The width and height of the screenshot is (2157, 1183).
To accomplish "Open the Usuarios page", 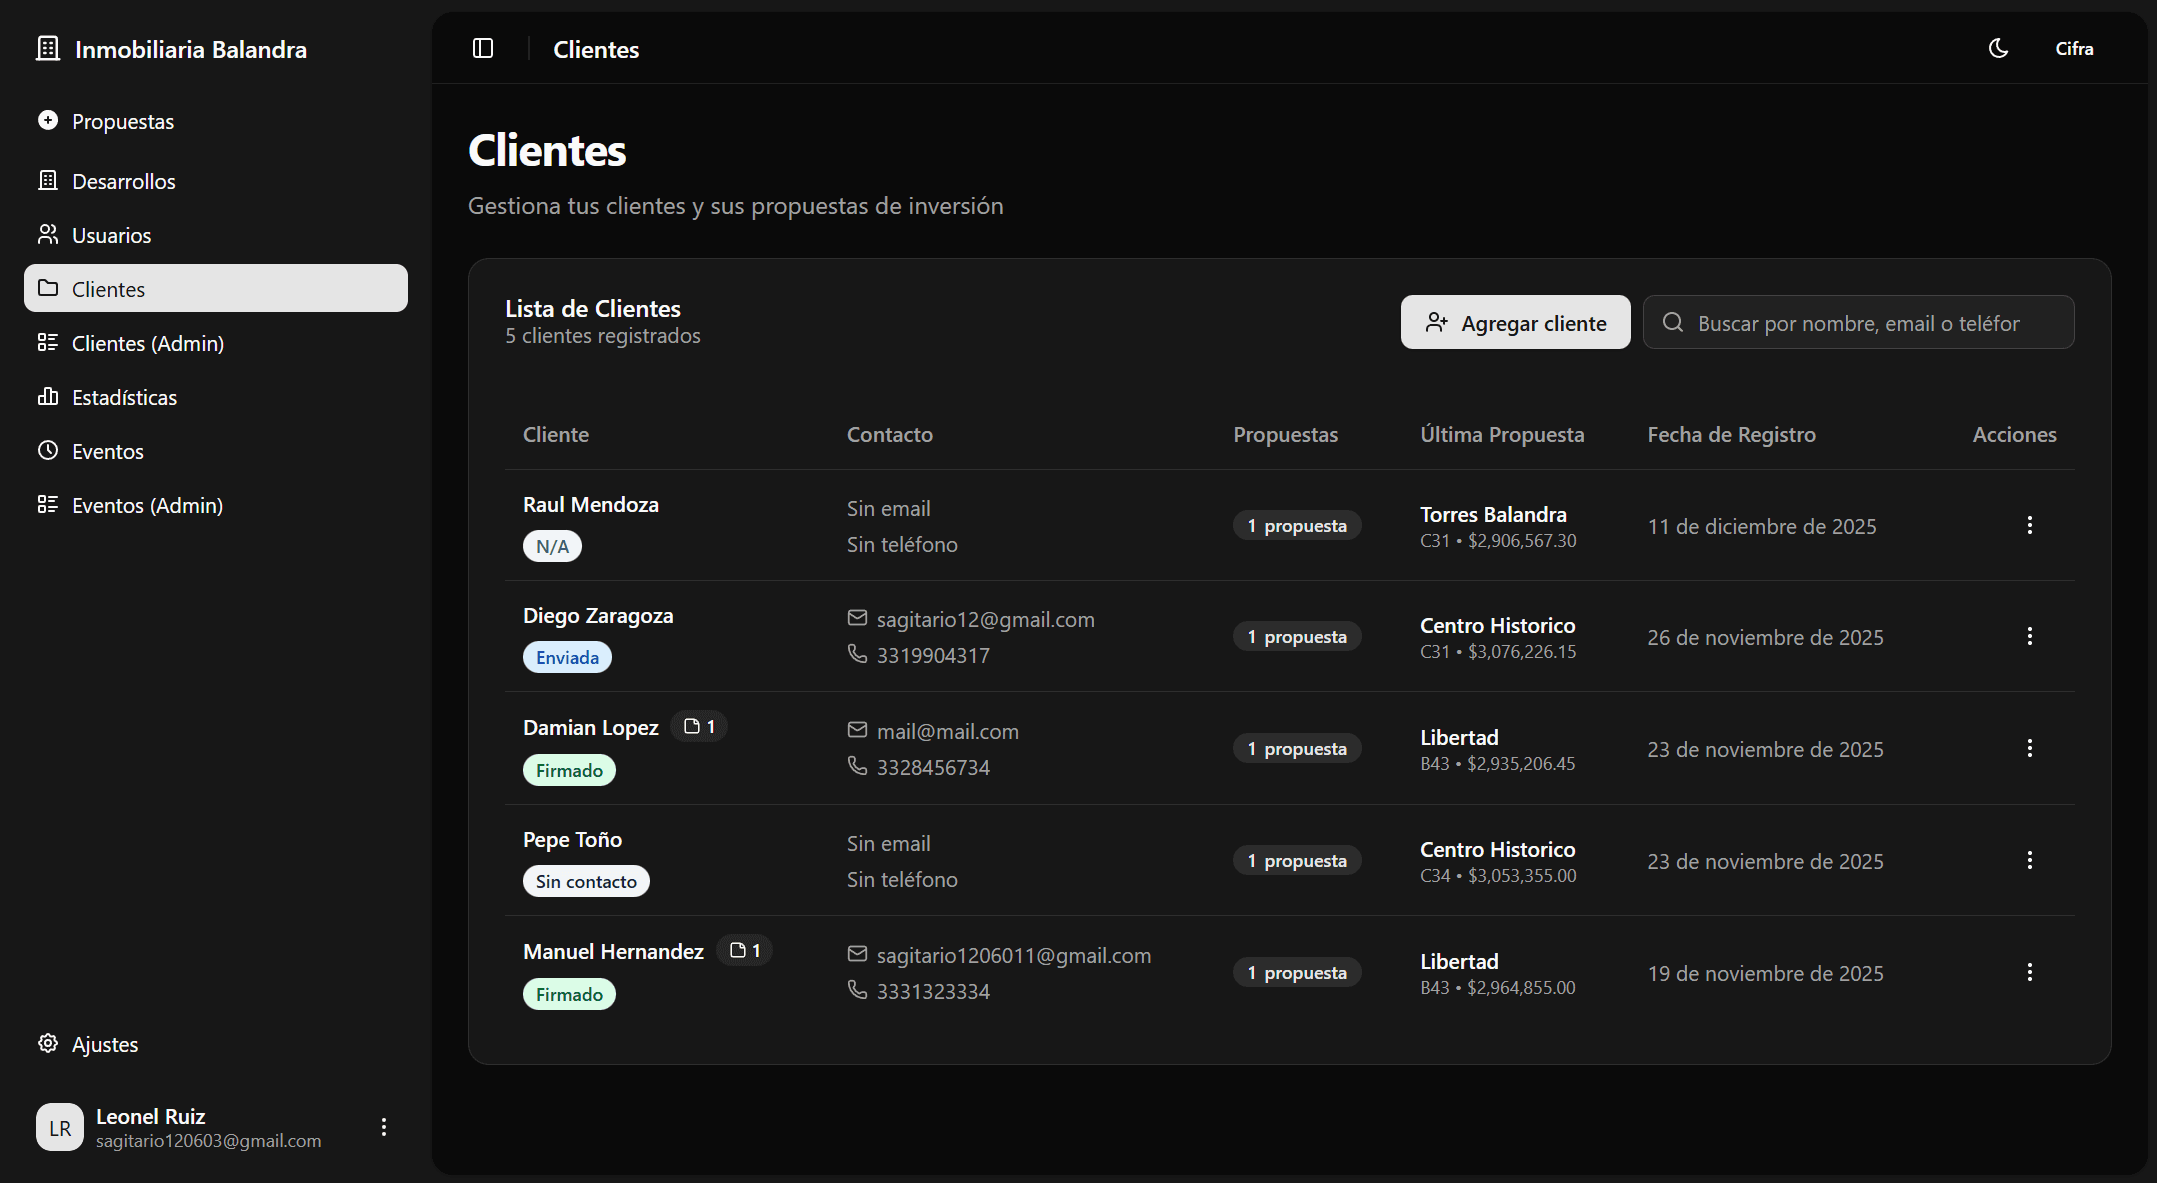I will (x=112, y=236).
